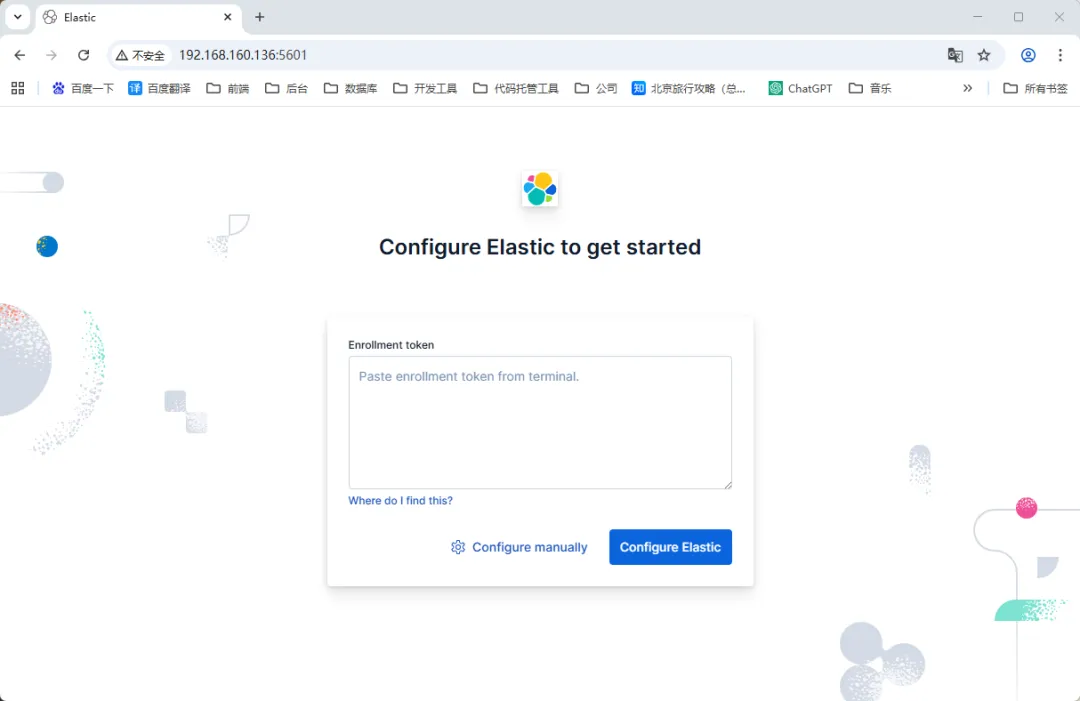
Task: Open the 后台 bookmark folder
Action: pos(287,88)
